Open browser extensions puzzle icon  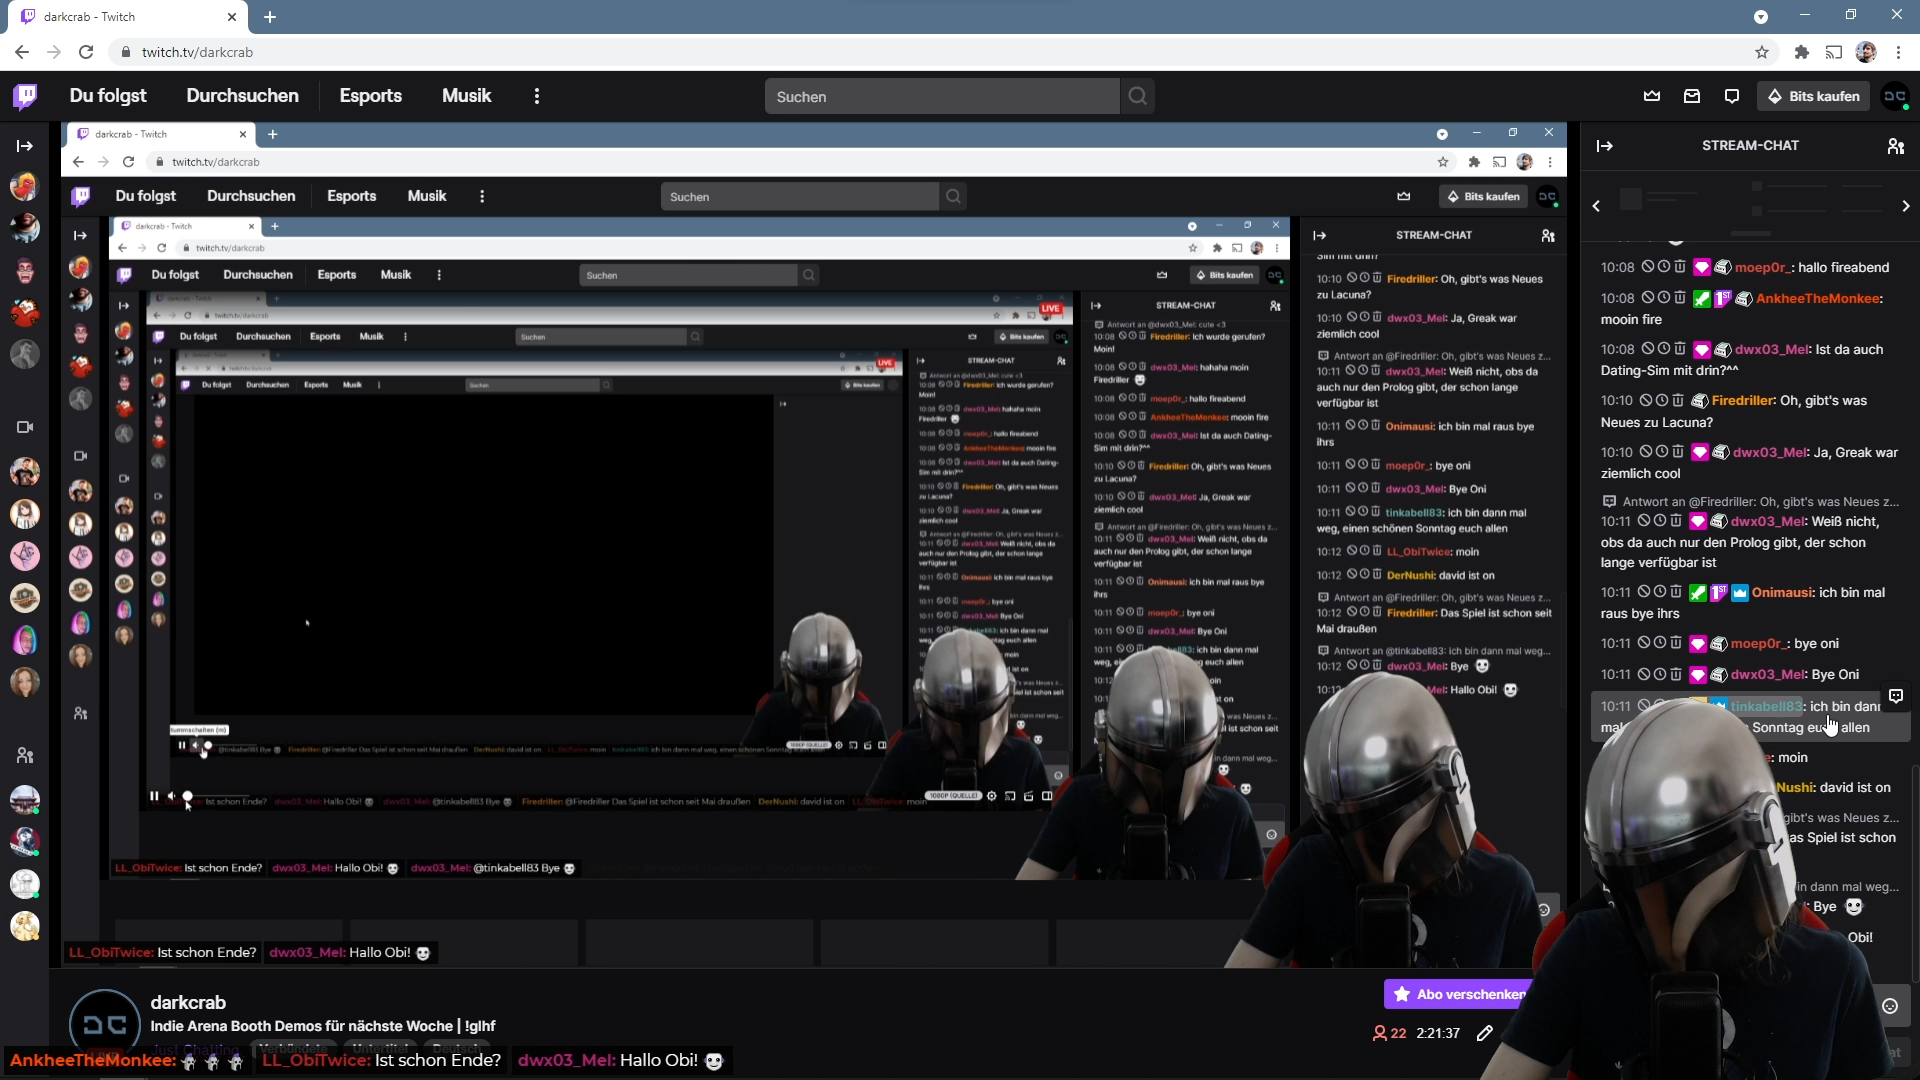[1802, 52]
